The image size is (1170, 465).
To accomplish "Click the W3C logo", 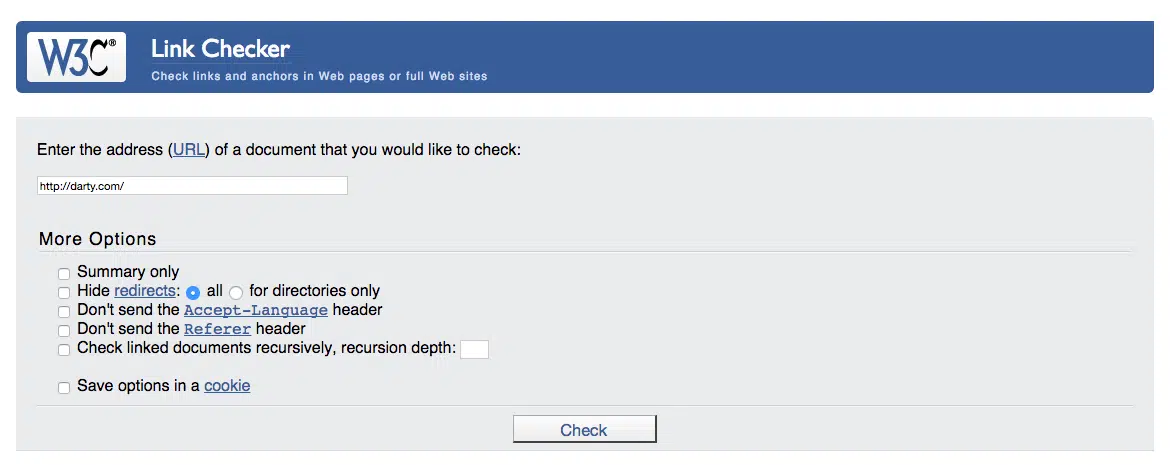I will point(76,56).
